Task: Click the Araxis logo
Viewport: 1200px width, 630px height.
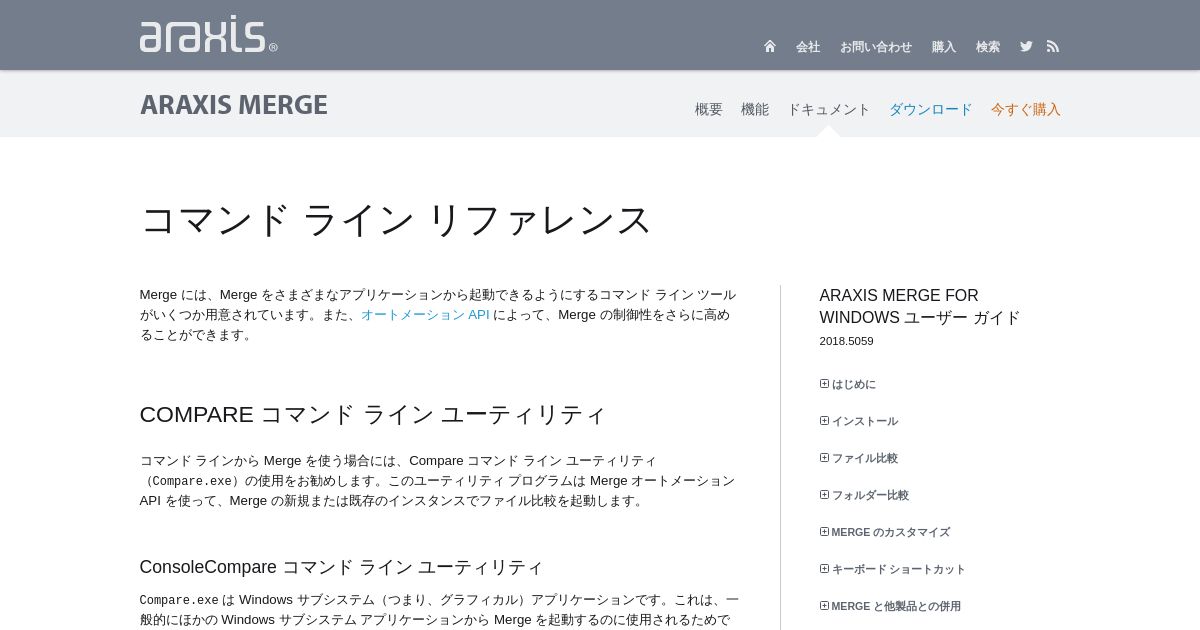Action: (x=208, y=35)
